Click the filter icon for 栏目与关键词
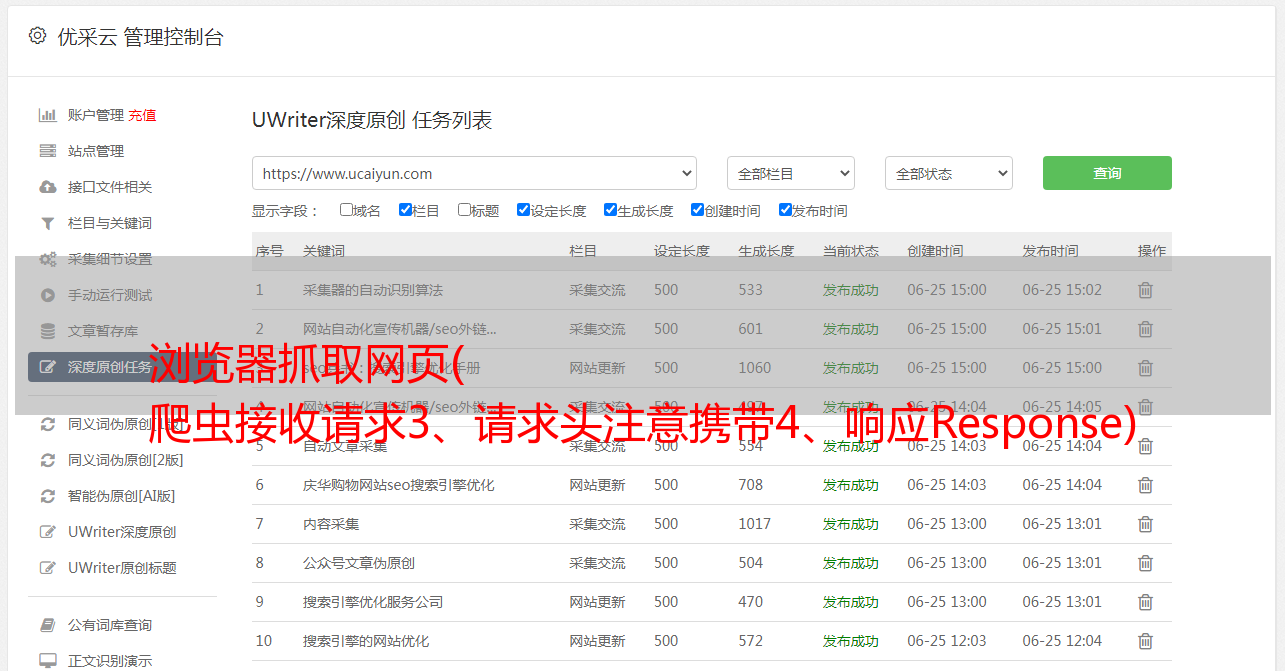1285x671 pixels. click(47, 223)
